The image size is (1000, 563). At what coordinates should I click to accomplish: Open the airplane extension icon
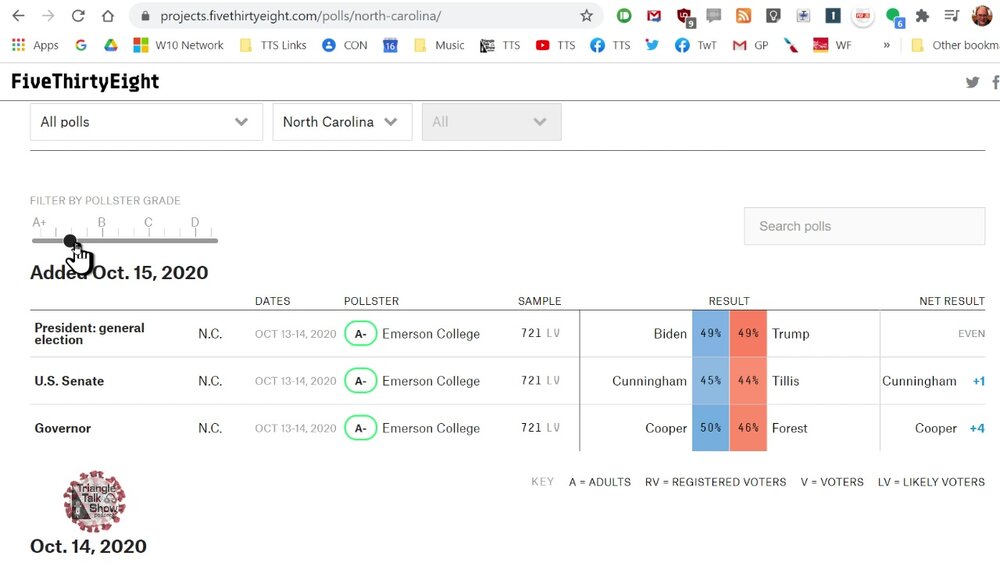[803, 16]
